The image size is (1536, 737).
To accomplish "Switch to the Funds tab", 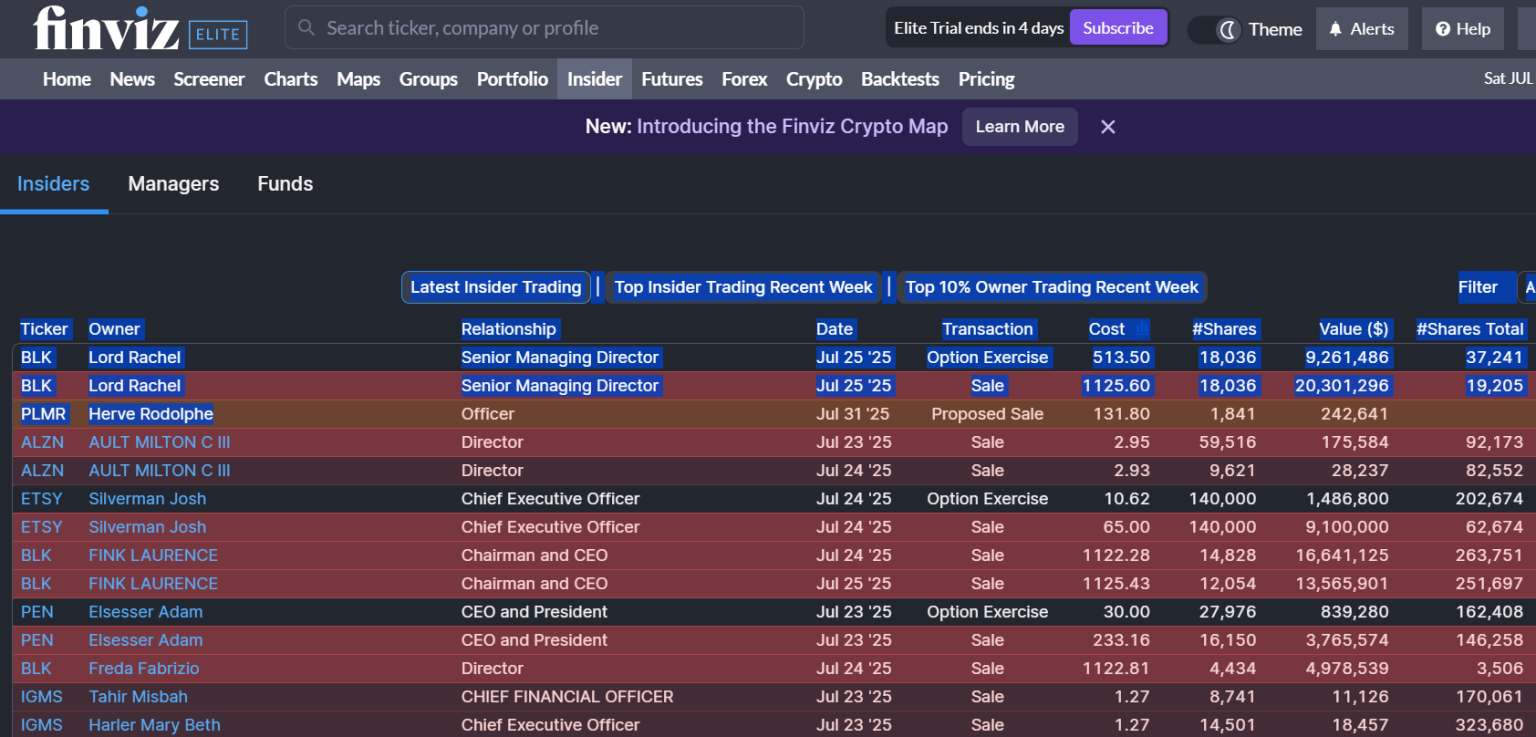I will coord(285,184).
